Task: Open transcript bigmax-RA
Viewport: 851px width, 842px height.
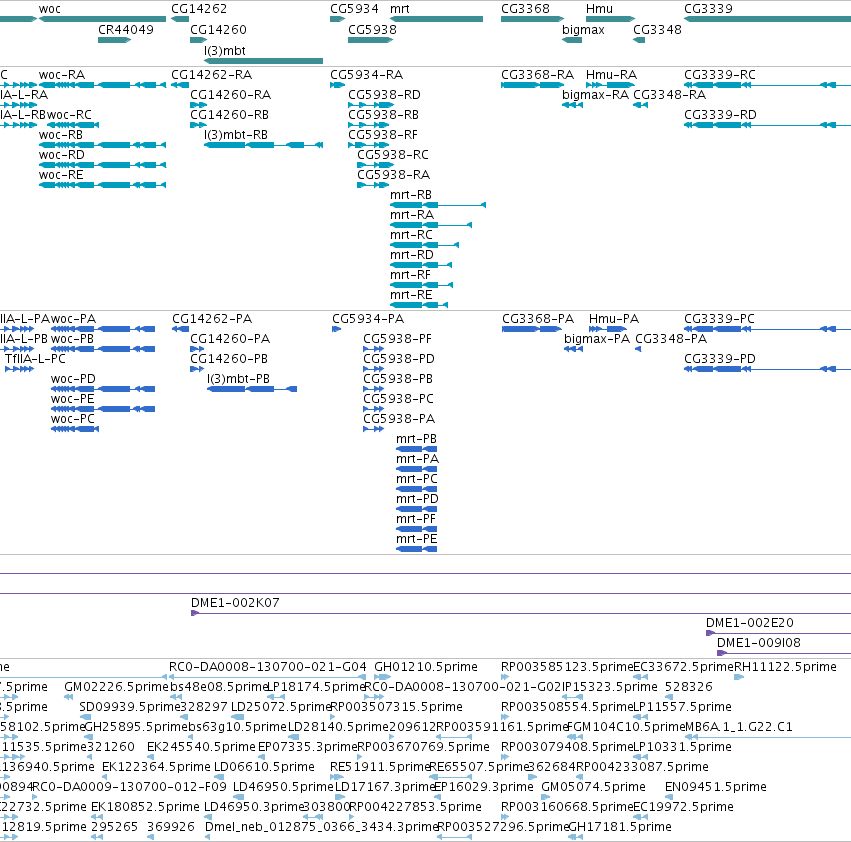Action: 595,94
